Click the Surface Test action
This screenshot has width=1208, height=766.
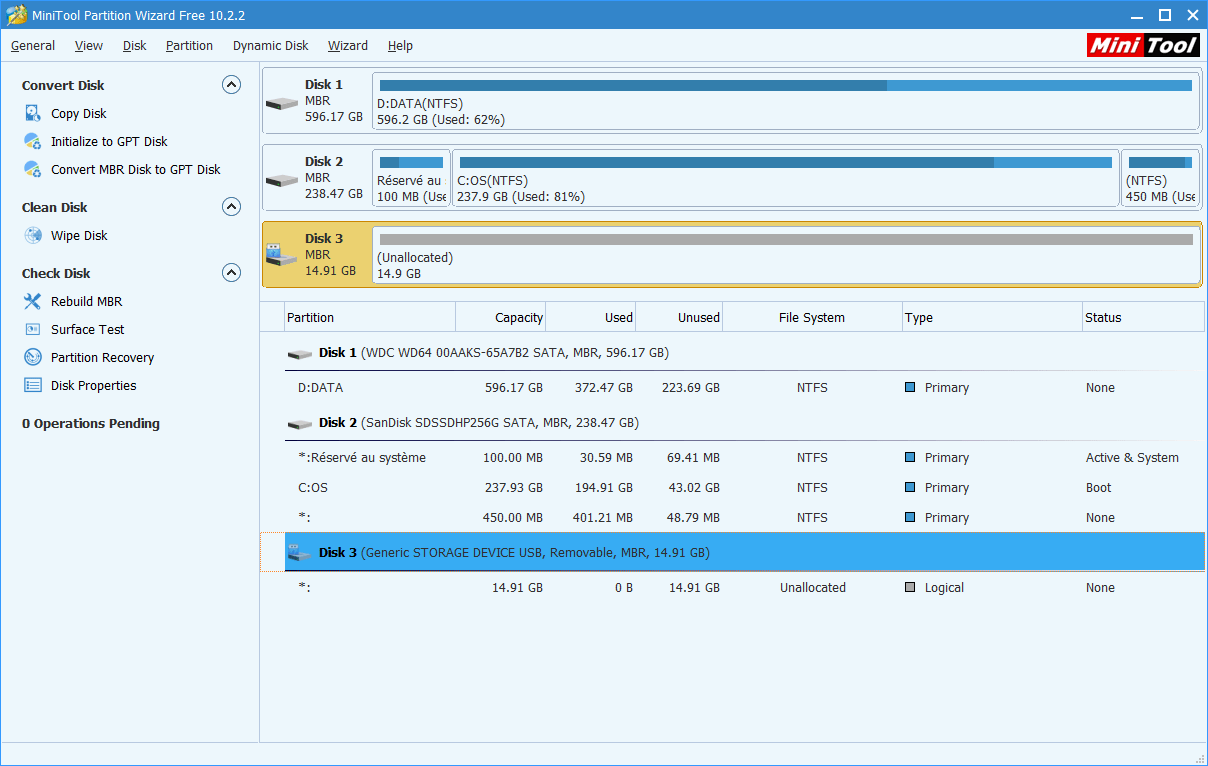pos(88,329)
